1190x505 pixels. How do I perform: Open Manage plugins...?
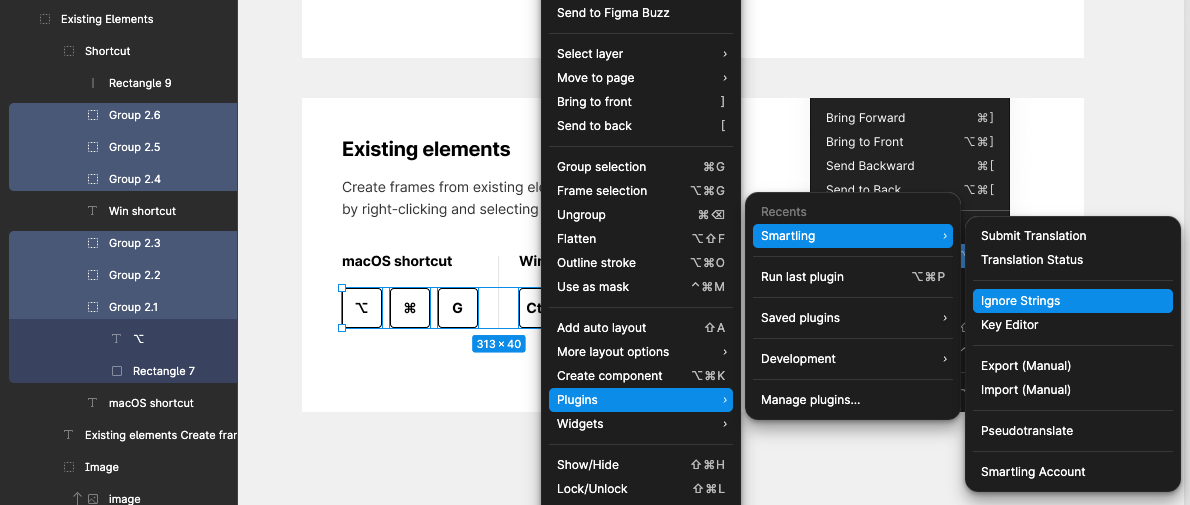[853, 399]
